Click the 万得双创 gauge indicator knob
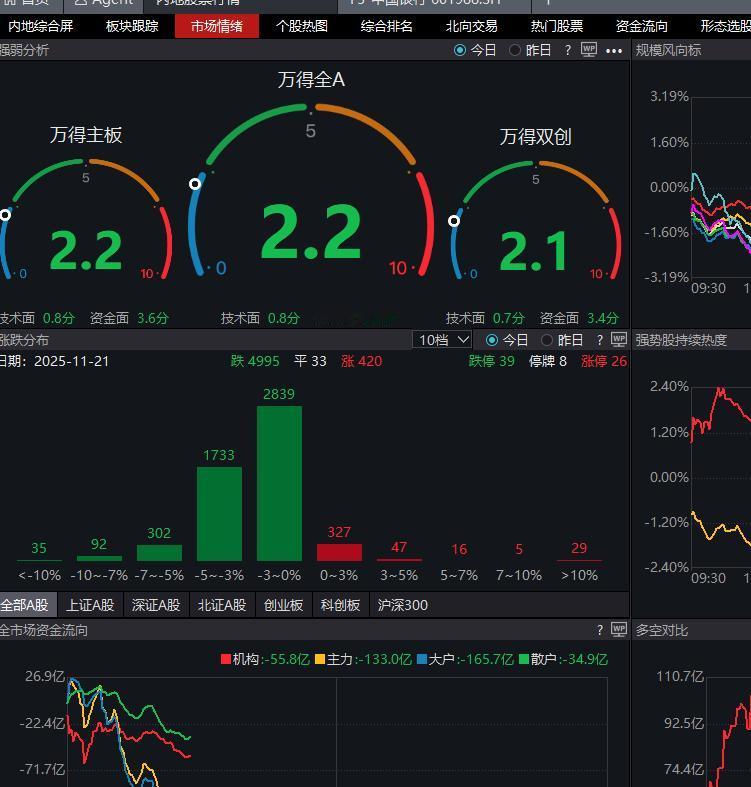The height and width of the screenshot is (787, 751). point(454,221)
